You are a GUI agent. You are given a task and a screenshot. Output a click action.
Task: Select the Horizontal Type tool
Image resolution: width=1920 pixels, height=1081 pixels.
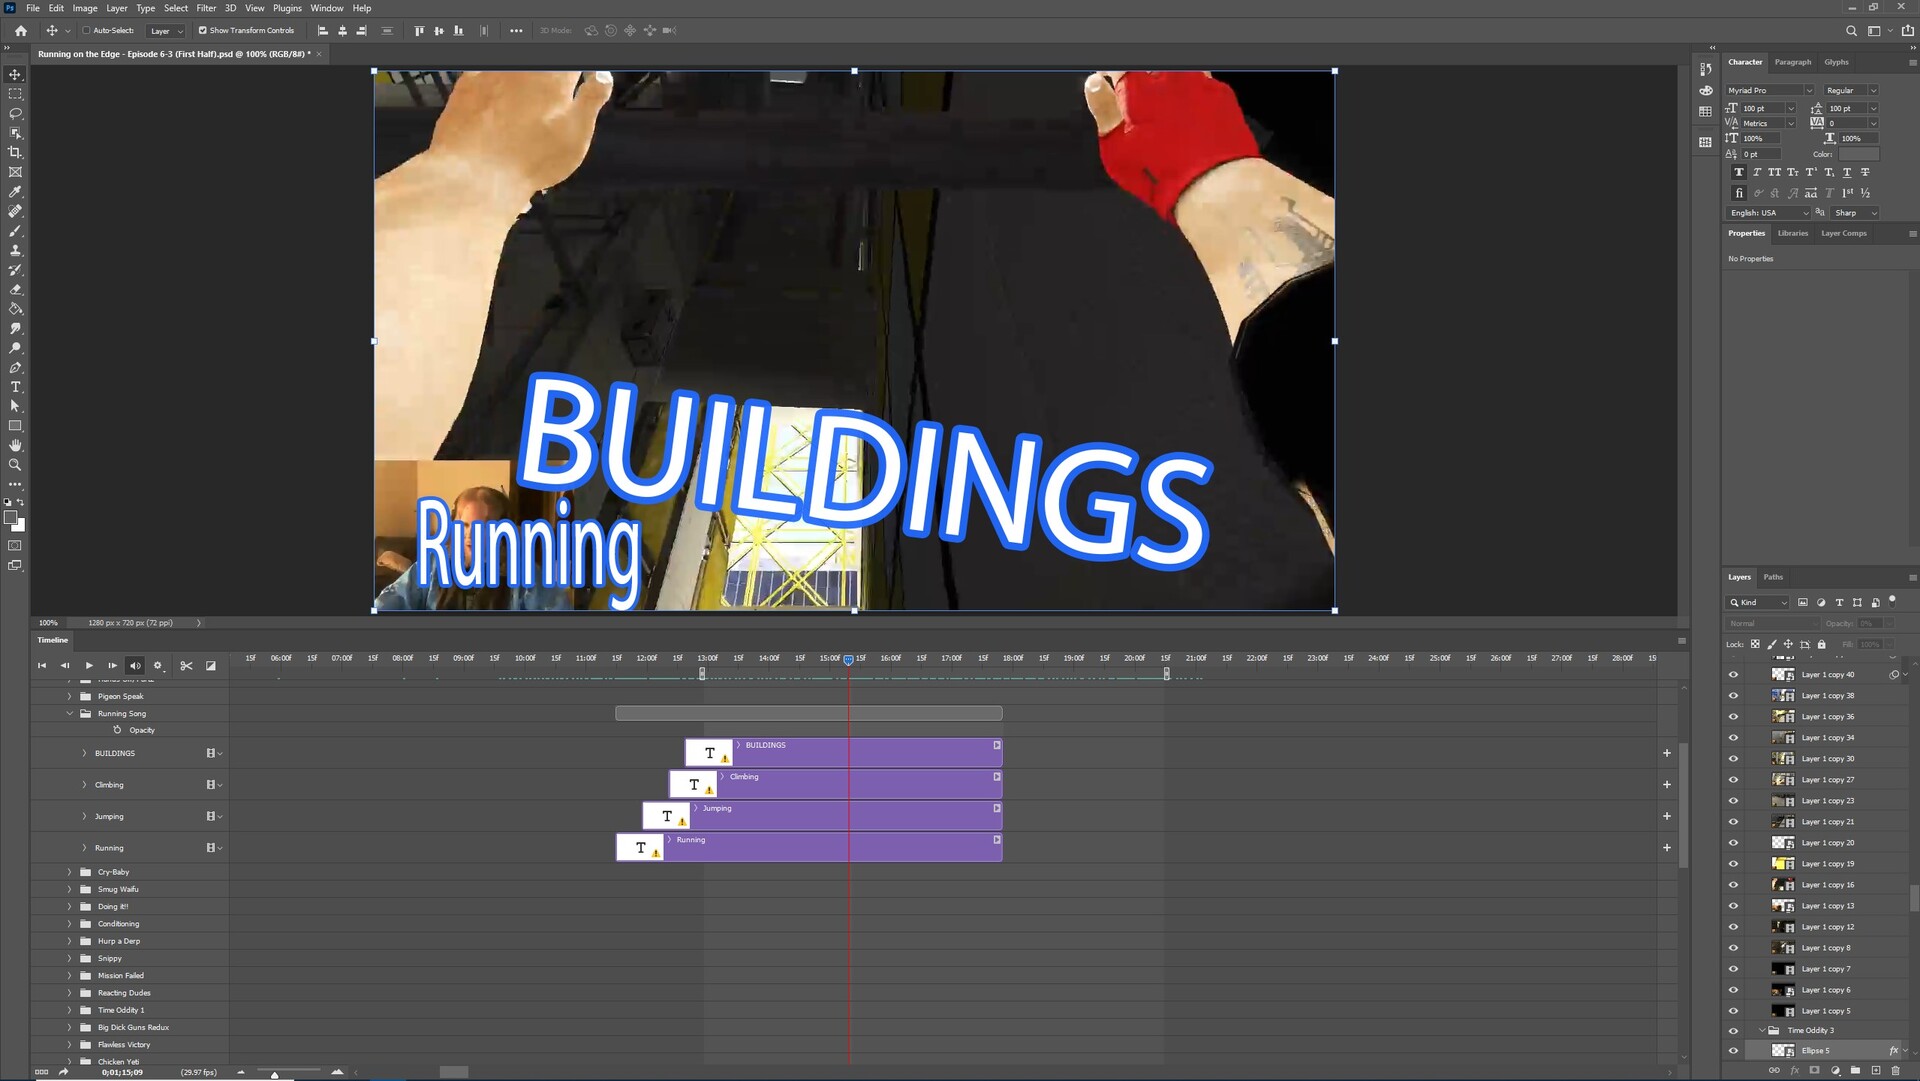(x=15, y=387)
